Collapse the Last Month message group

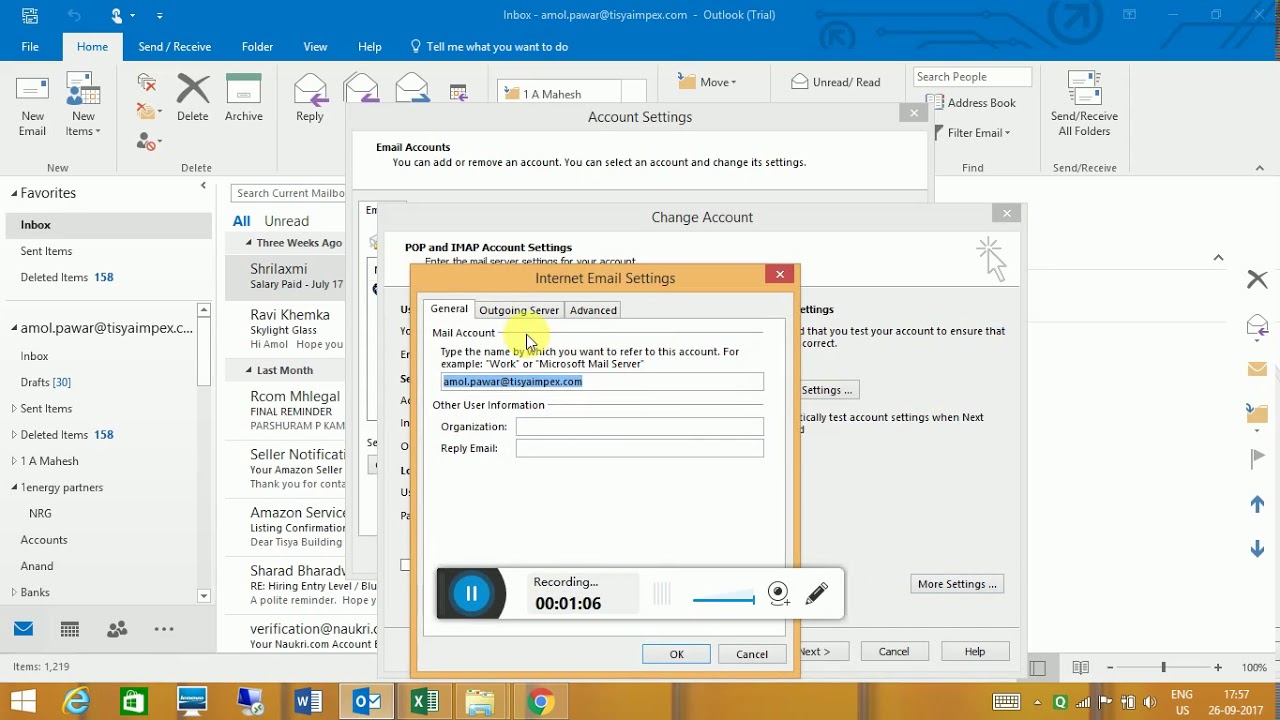(x=250, y=370)
